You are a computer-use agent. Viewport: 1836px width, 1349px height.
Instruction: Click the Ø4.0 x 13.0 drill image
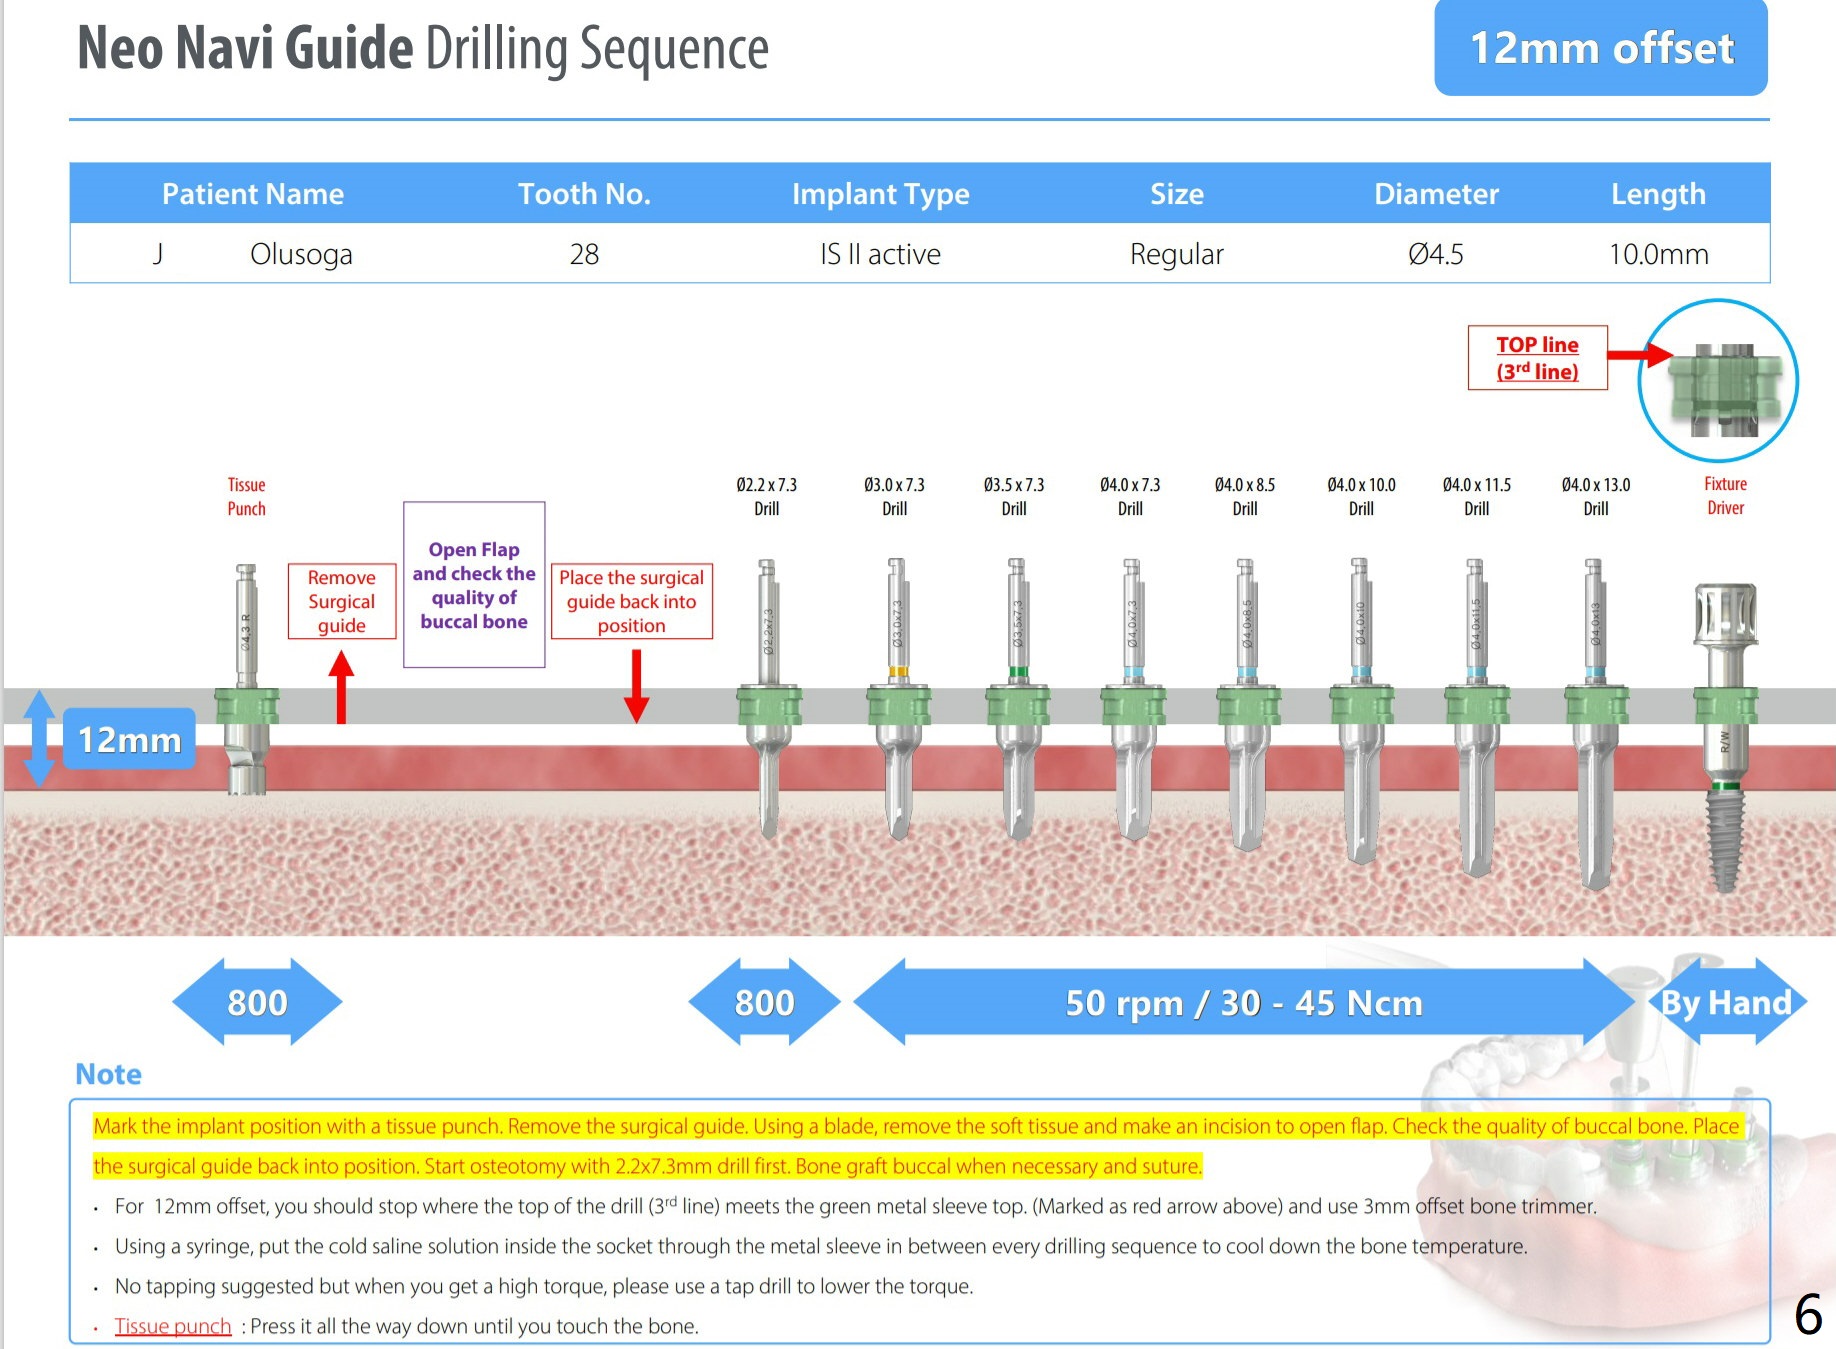click(x=1595, y=720)
